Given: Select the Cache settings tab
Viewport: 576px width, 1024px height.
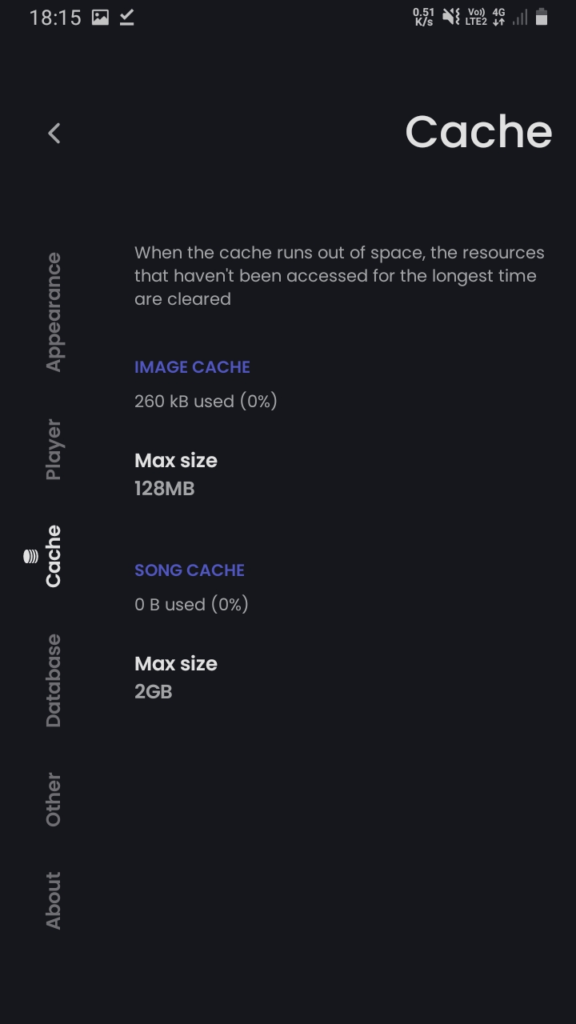Looking at the screenshot, I should point(53,556).
